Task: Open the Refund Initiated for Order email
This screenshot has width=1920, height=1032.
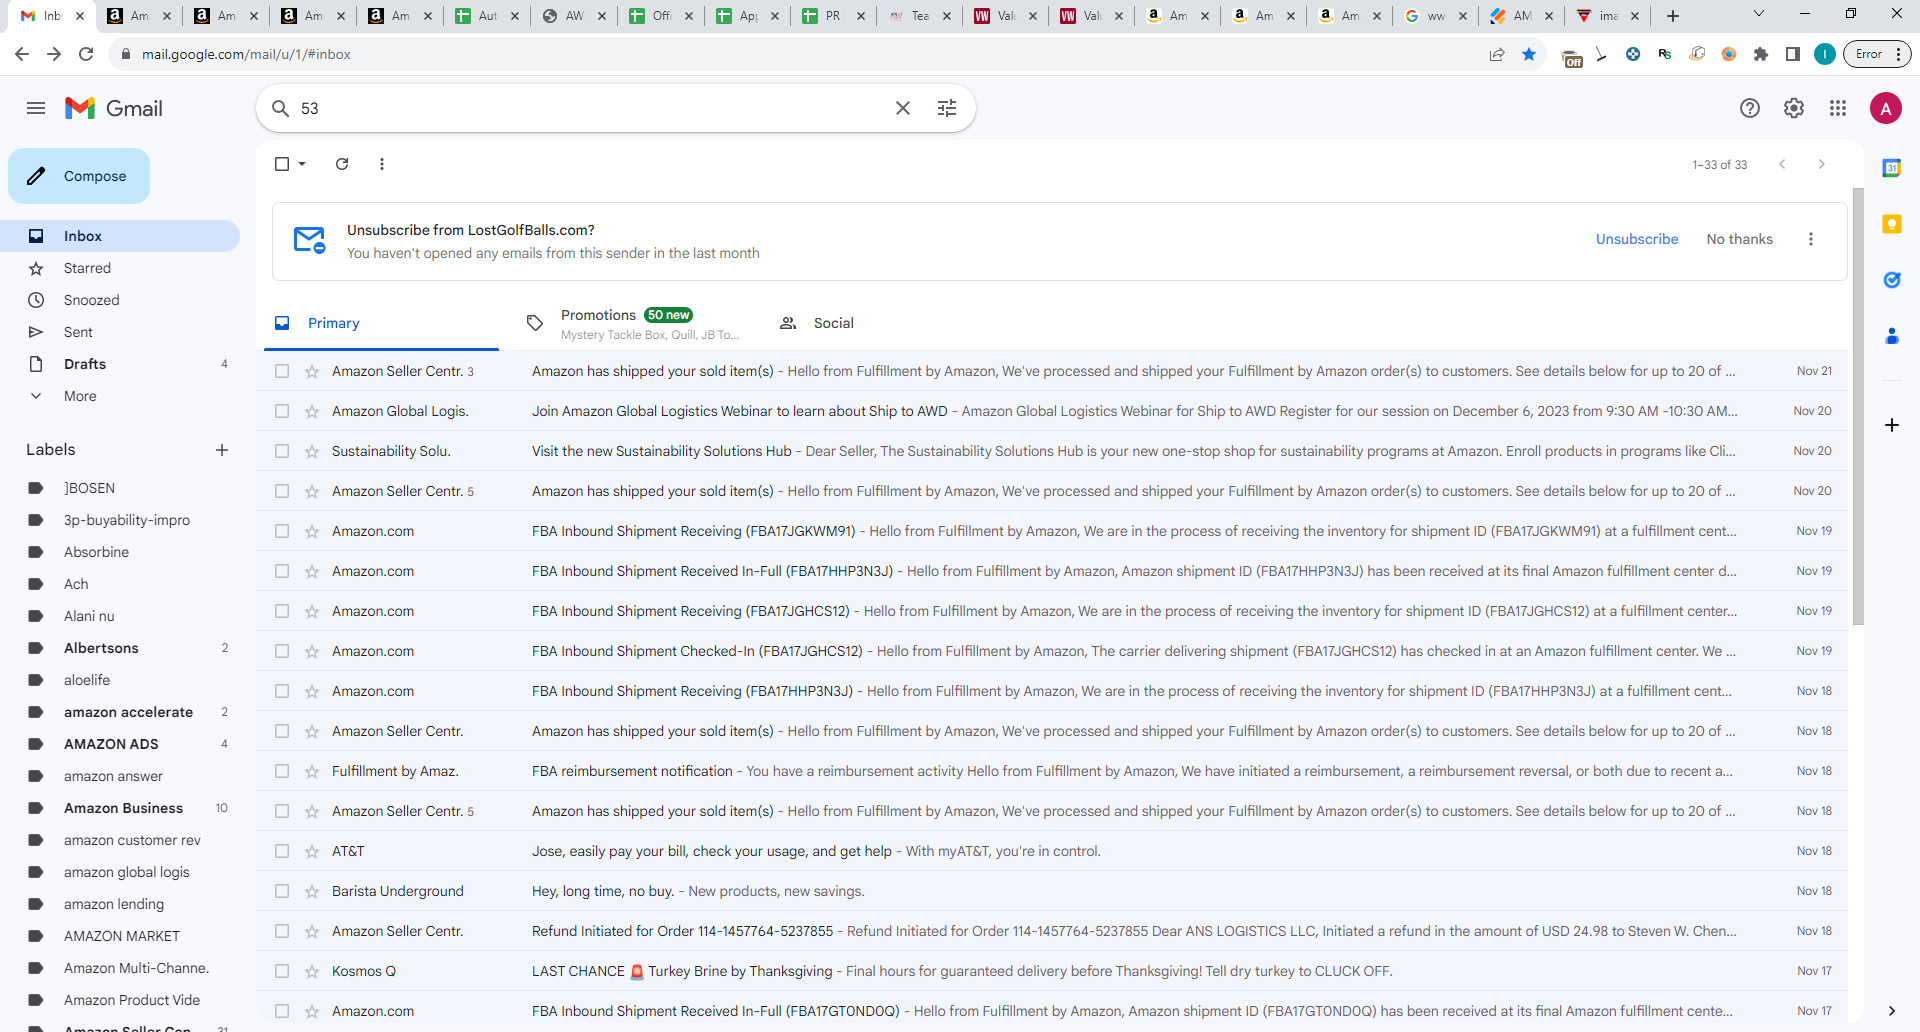Action: click(1052, 931)
